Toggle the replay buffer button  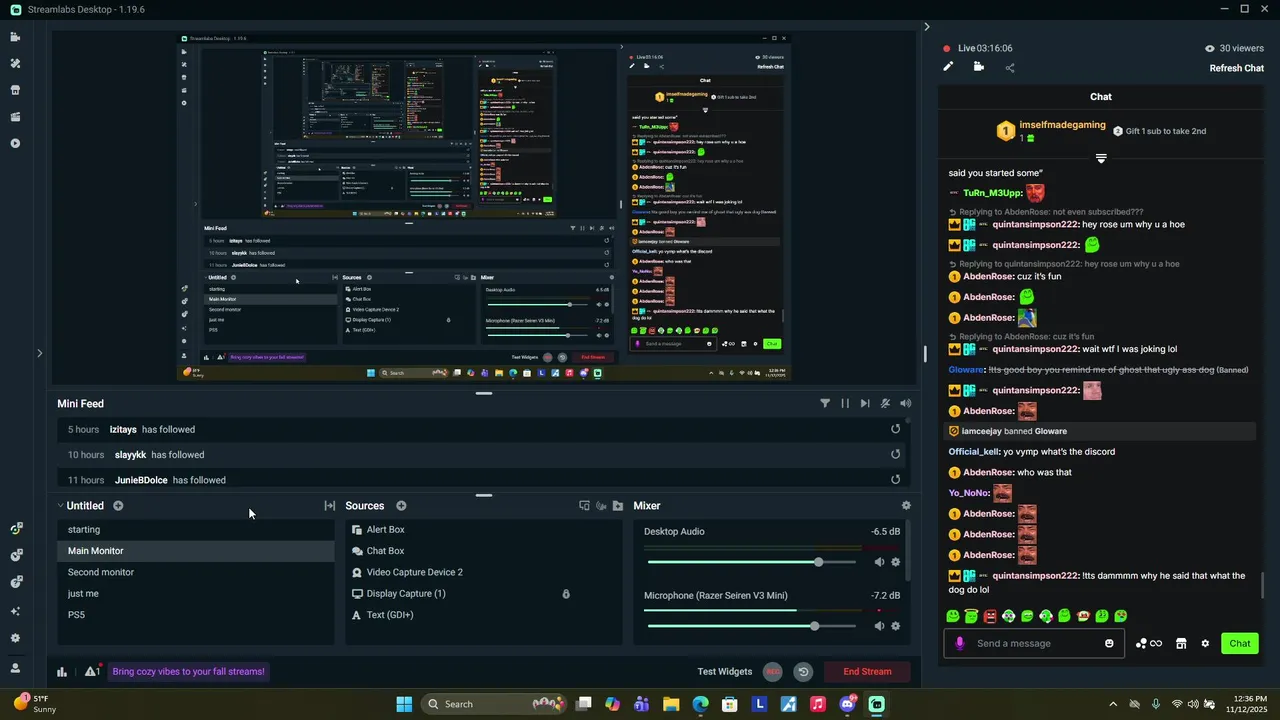coord(803,672)
